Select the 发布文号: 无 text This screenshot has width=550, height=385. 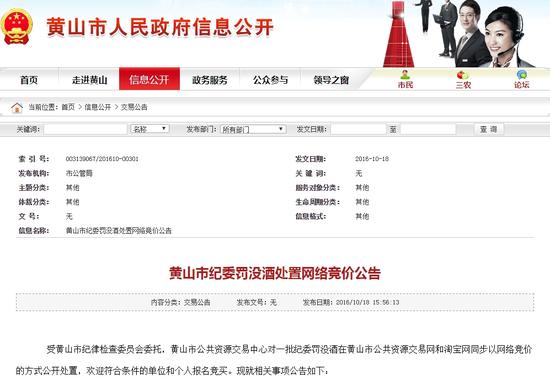(257, 302)
